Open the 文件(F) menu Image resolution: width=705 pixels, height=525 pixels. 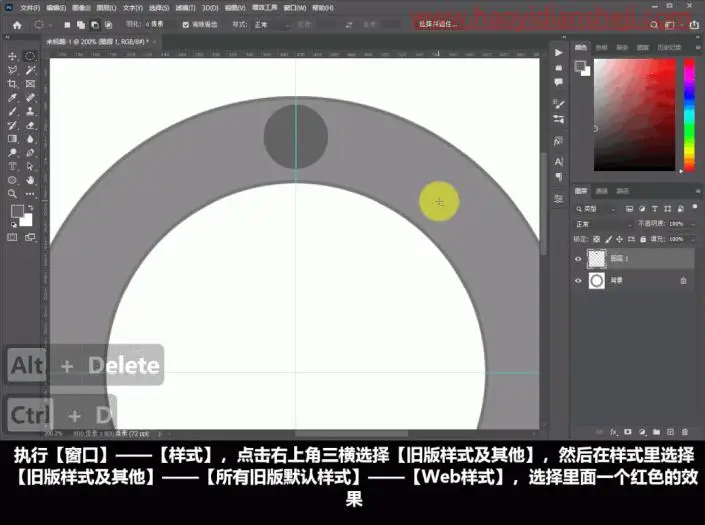point(30,8)
